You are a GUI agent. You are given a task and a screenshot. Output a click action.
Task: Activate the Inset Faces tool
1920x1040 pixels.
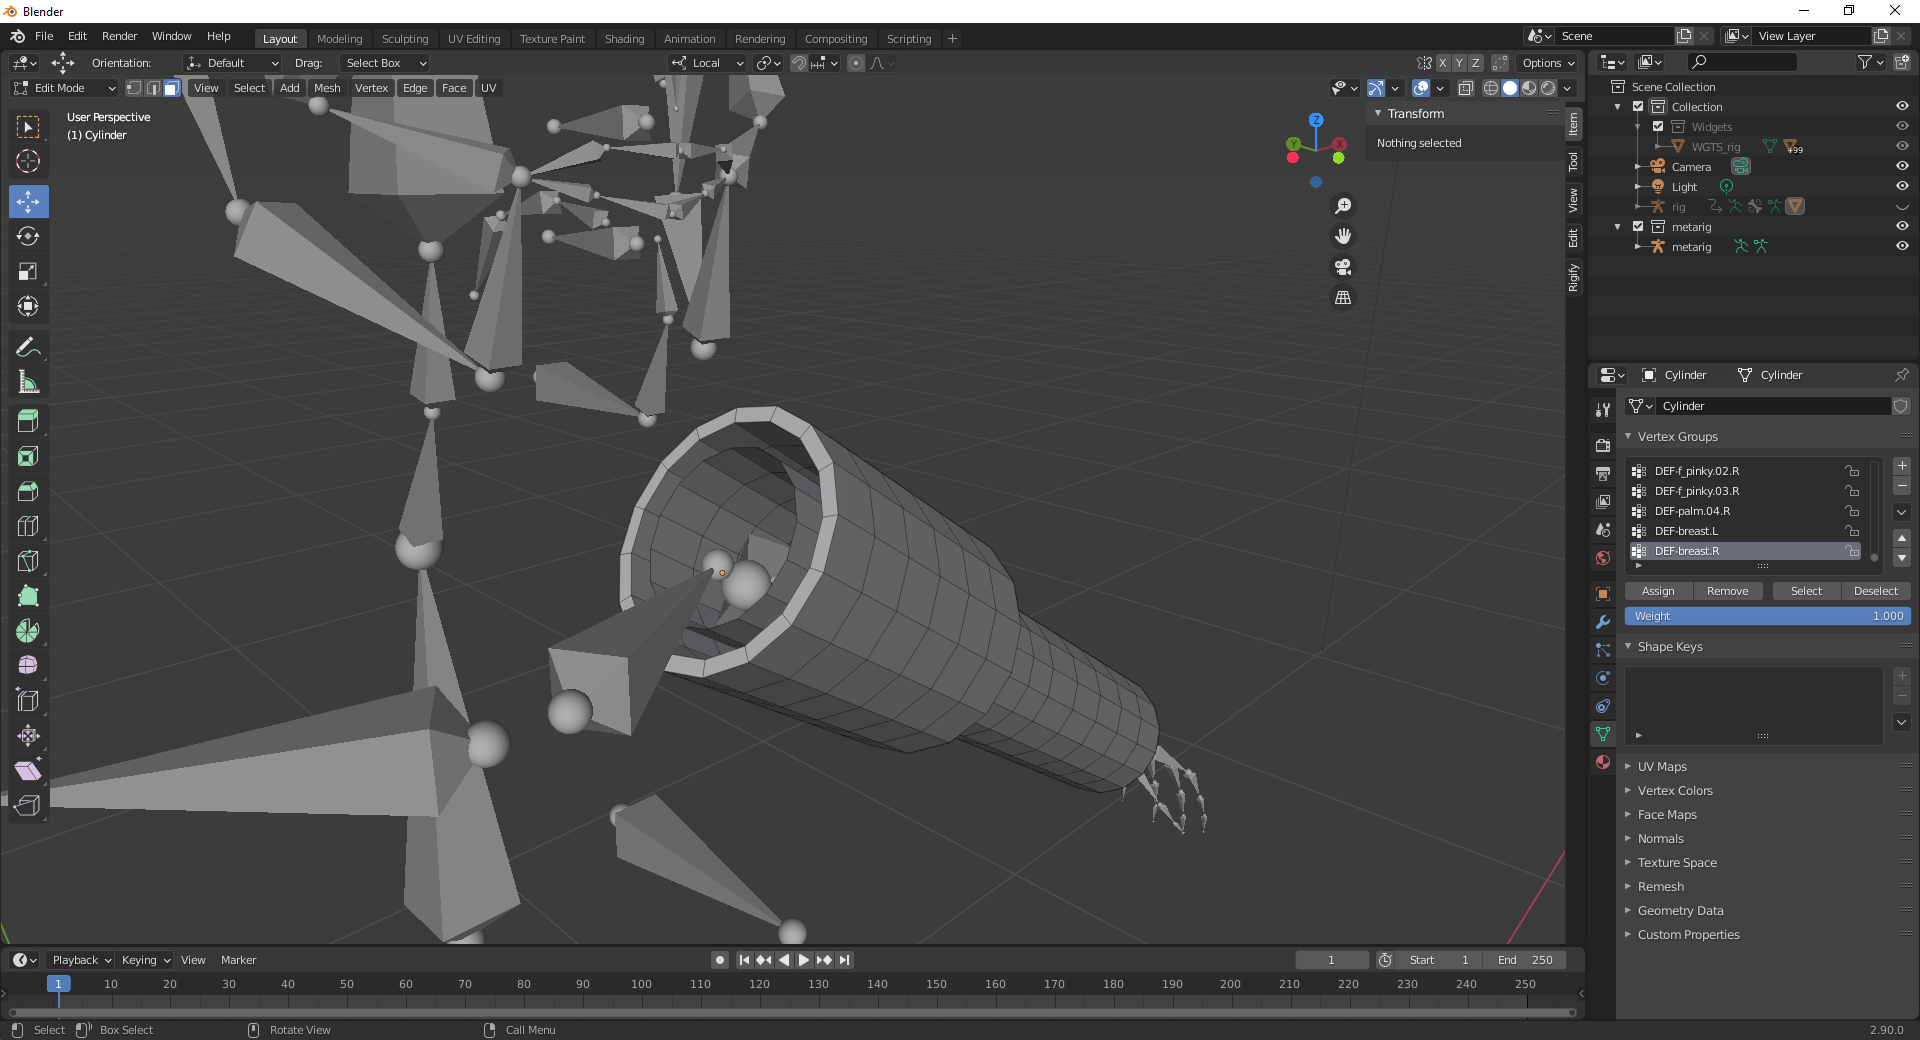pyautogui.click(x=28, y=456)
